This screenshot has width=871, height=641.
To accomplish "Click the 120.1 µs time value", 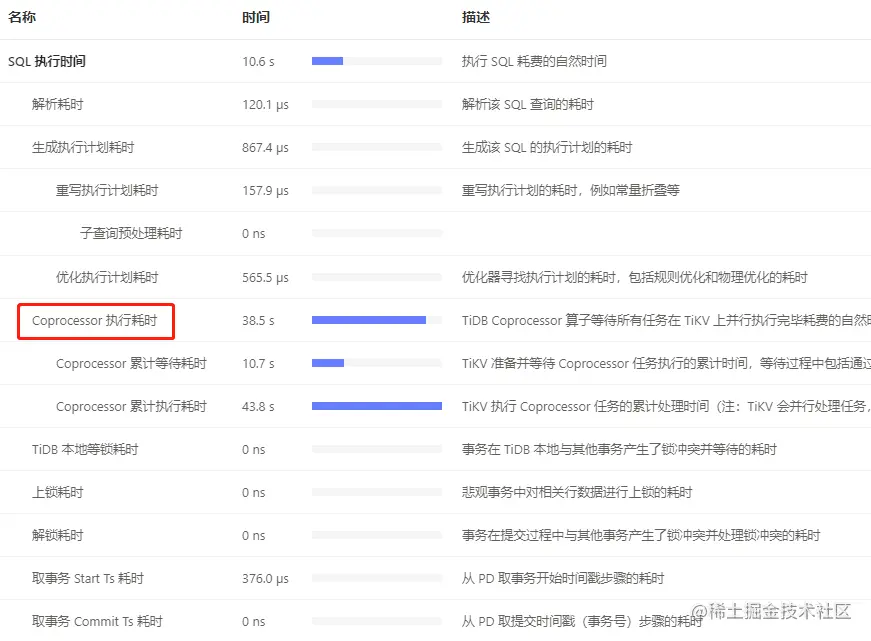I will coord(266,104).
